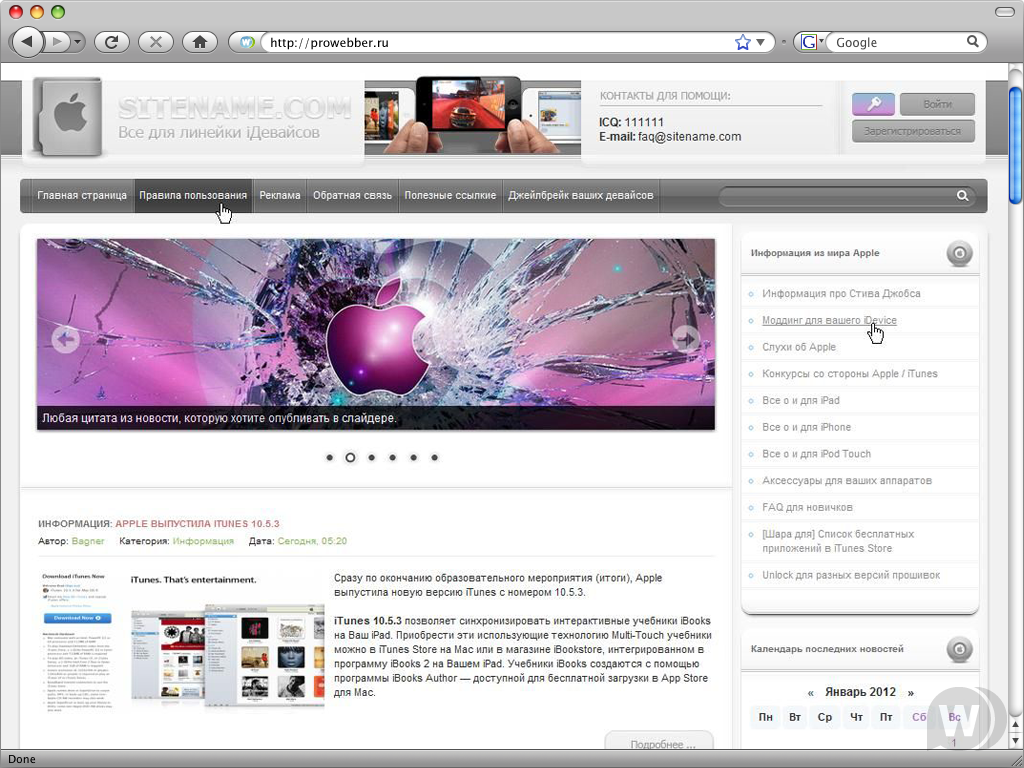The image size is (1024, 768).
Task: Open Правила пользования menu item
Action: point(193,195)
